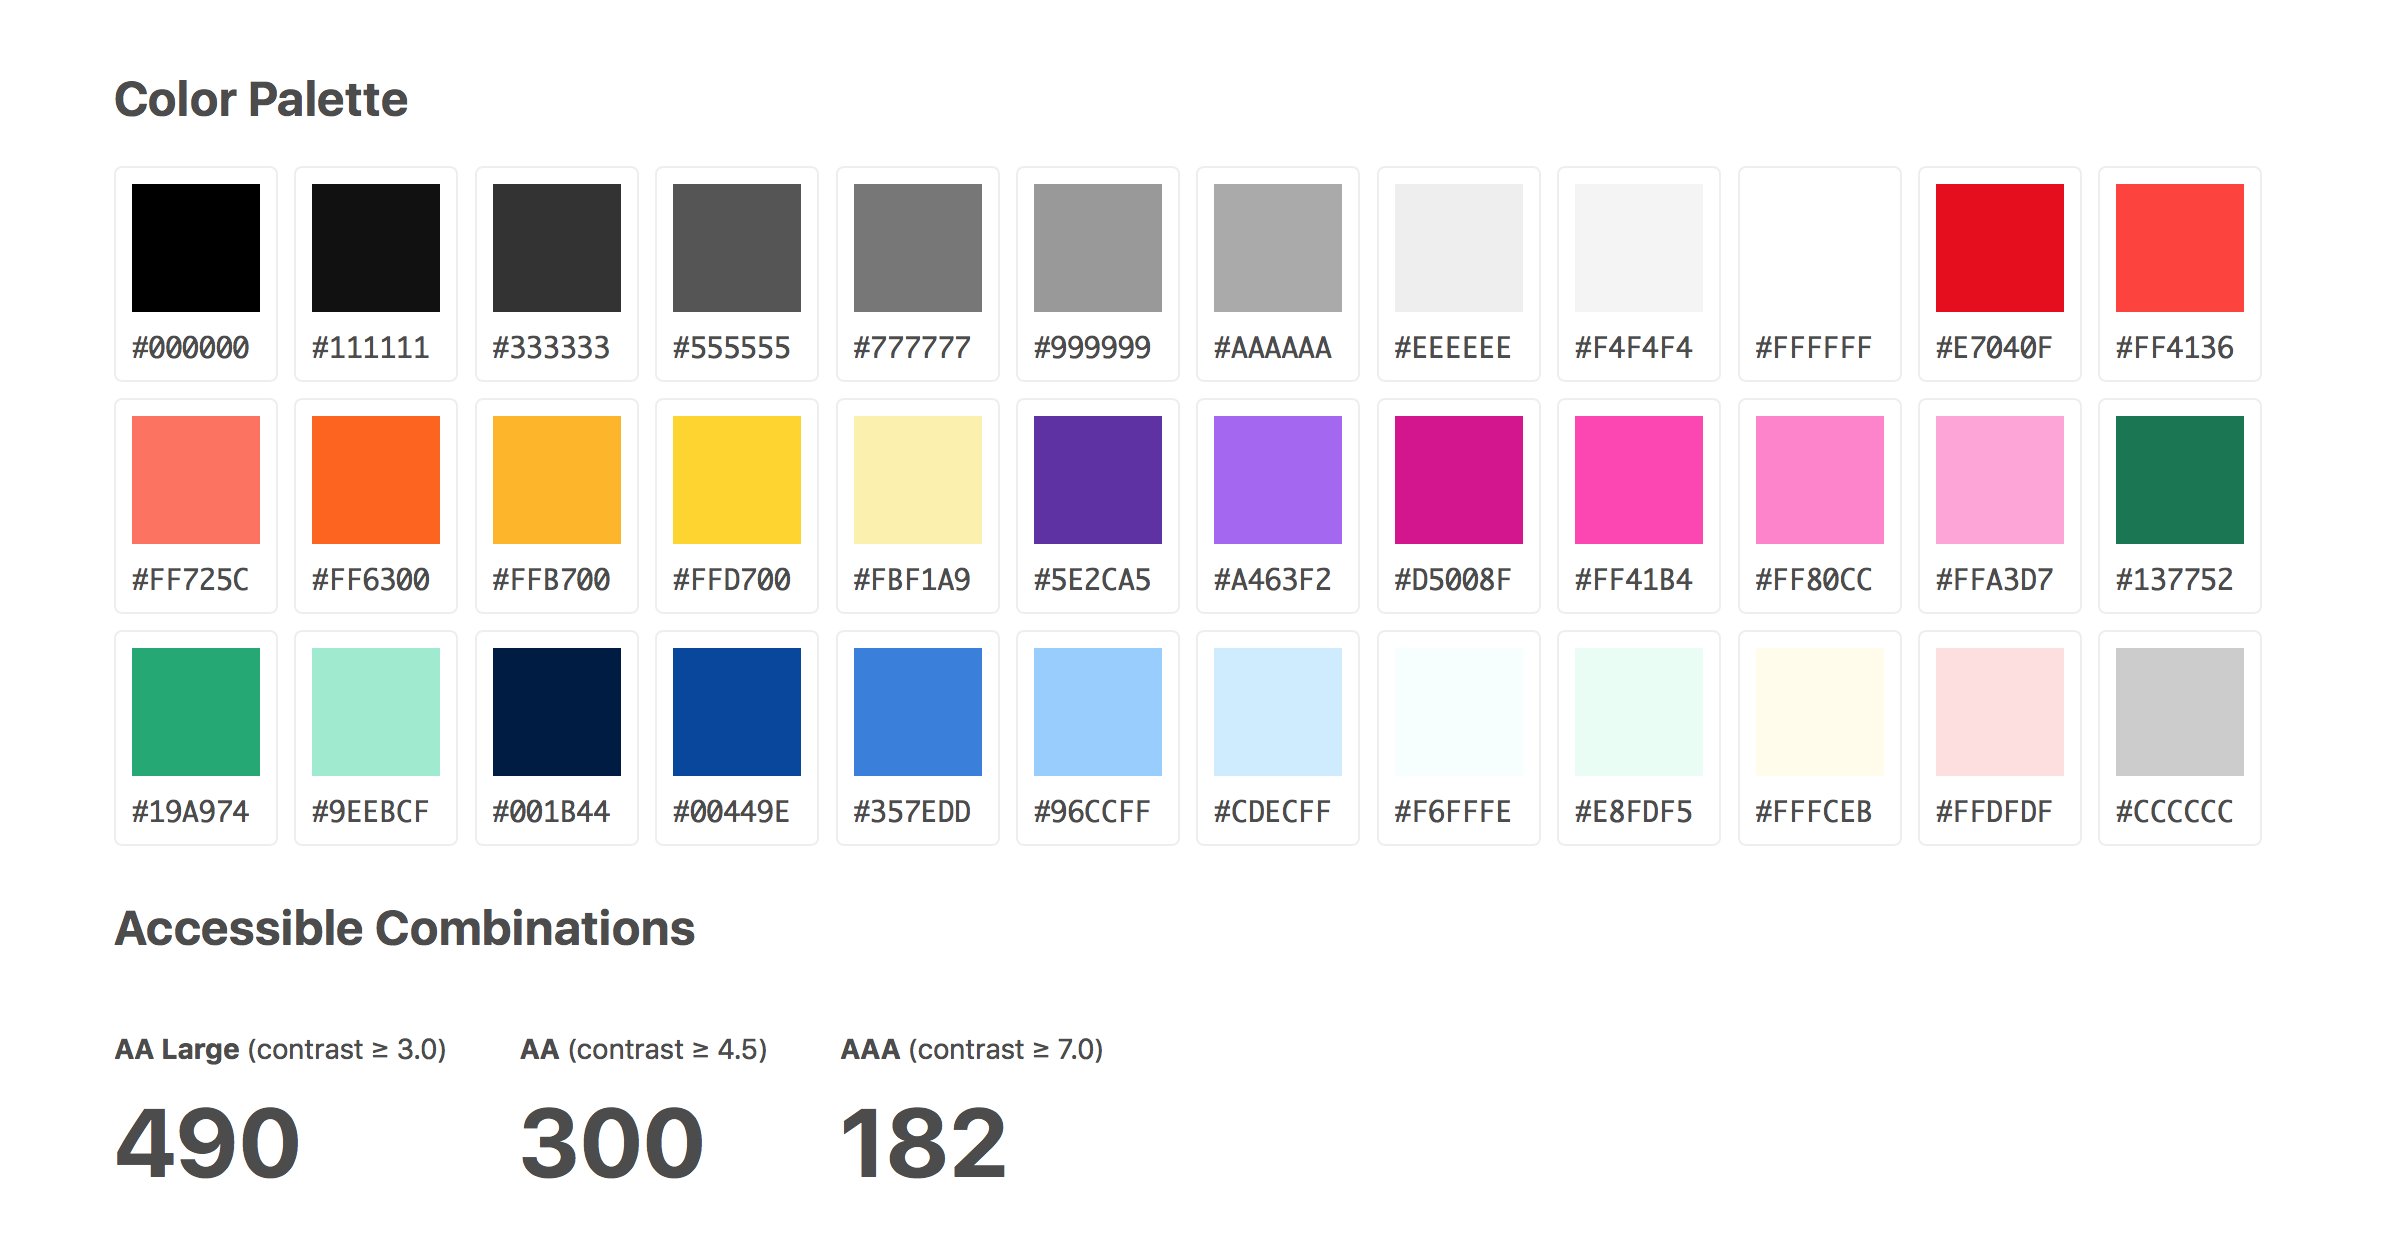Open the AA 300 combinations count
This screenshot has width=2394, height=1248.
(612, 1142)
